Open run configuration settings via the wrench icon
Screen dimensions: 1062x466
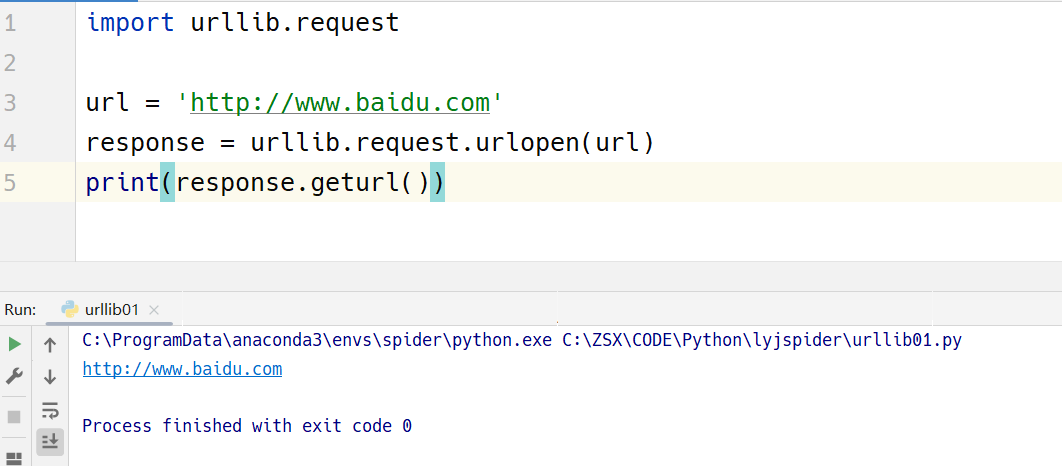point(14,377)
